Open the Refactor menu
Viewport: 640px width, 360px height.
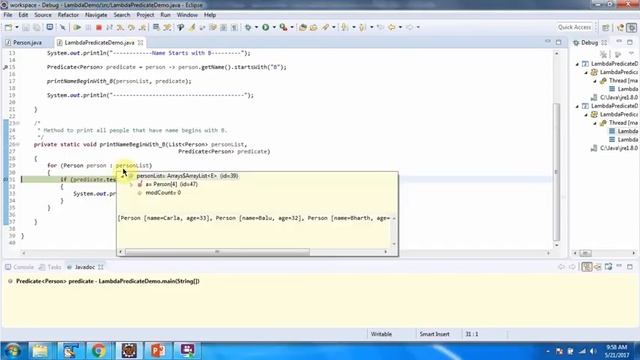click(68, 15)
